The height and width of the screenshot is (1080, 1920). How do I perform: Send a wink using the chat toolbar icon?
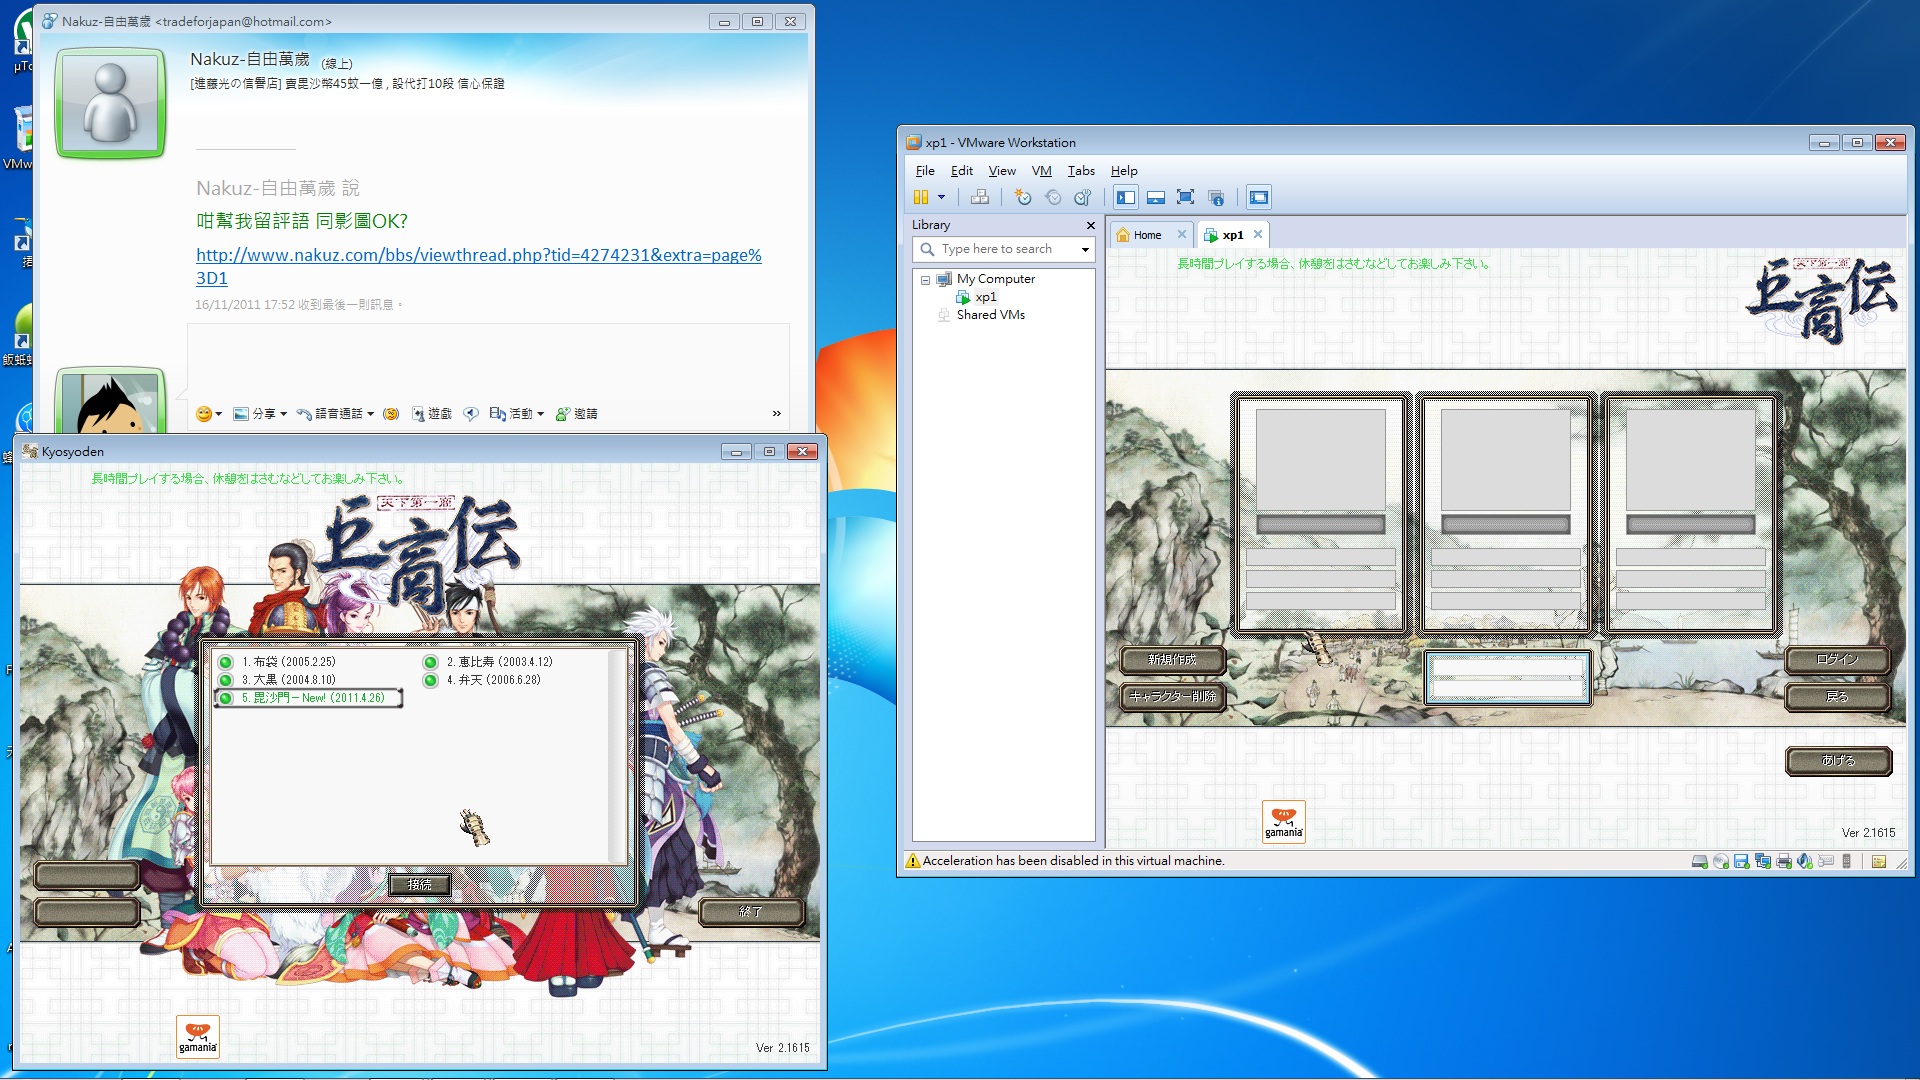(392, 414)
